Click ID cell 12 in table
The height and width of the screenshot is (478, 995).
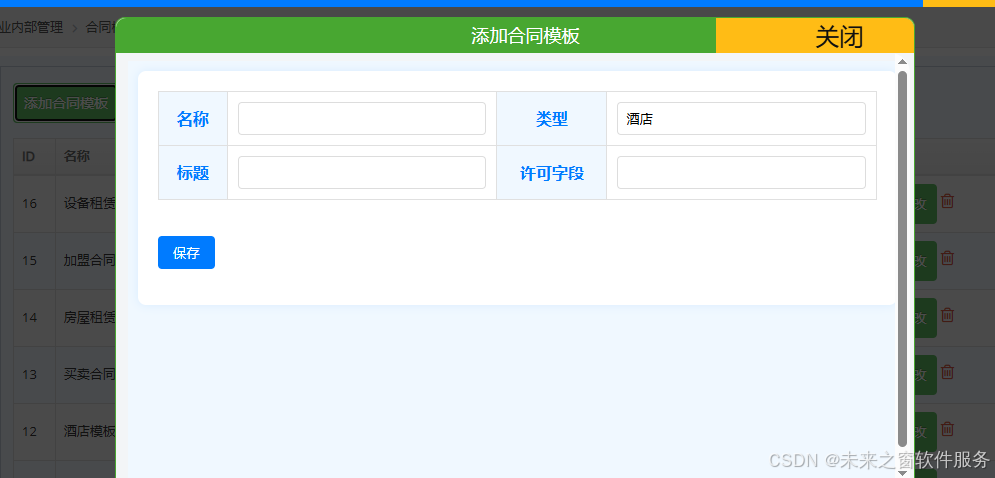(30, 432)
